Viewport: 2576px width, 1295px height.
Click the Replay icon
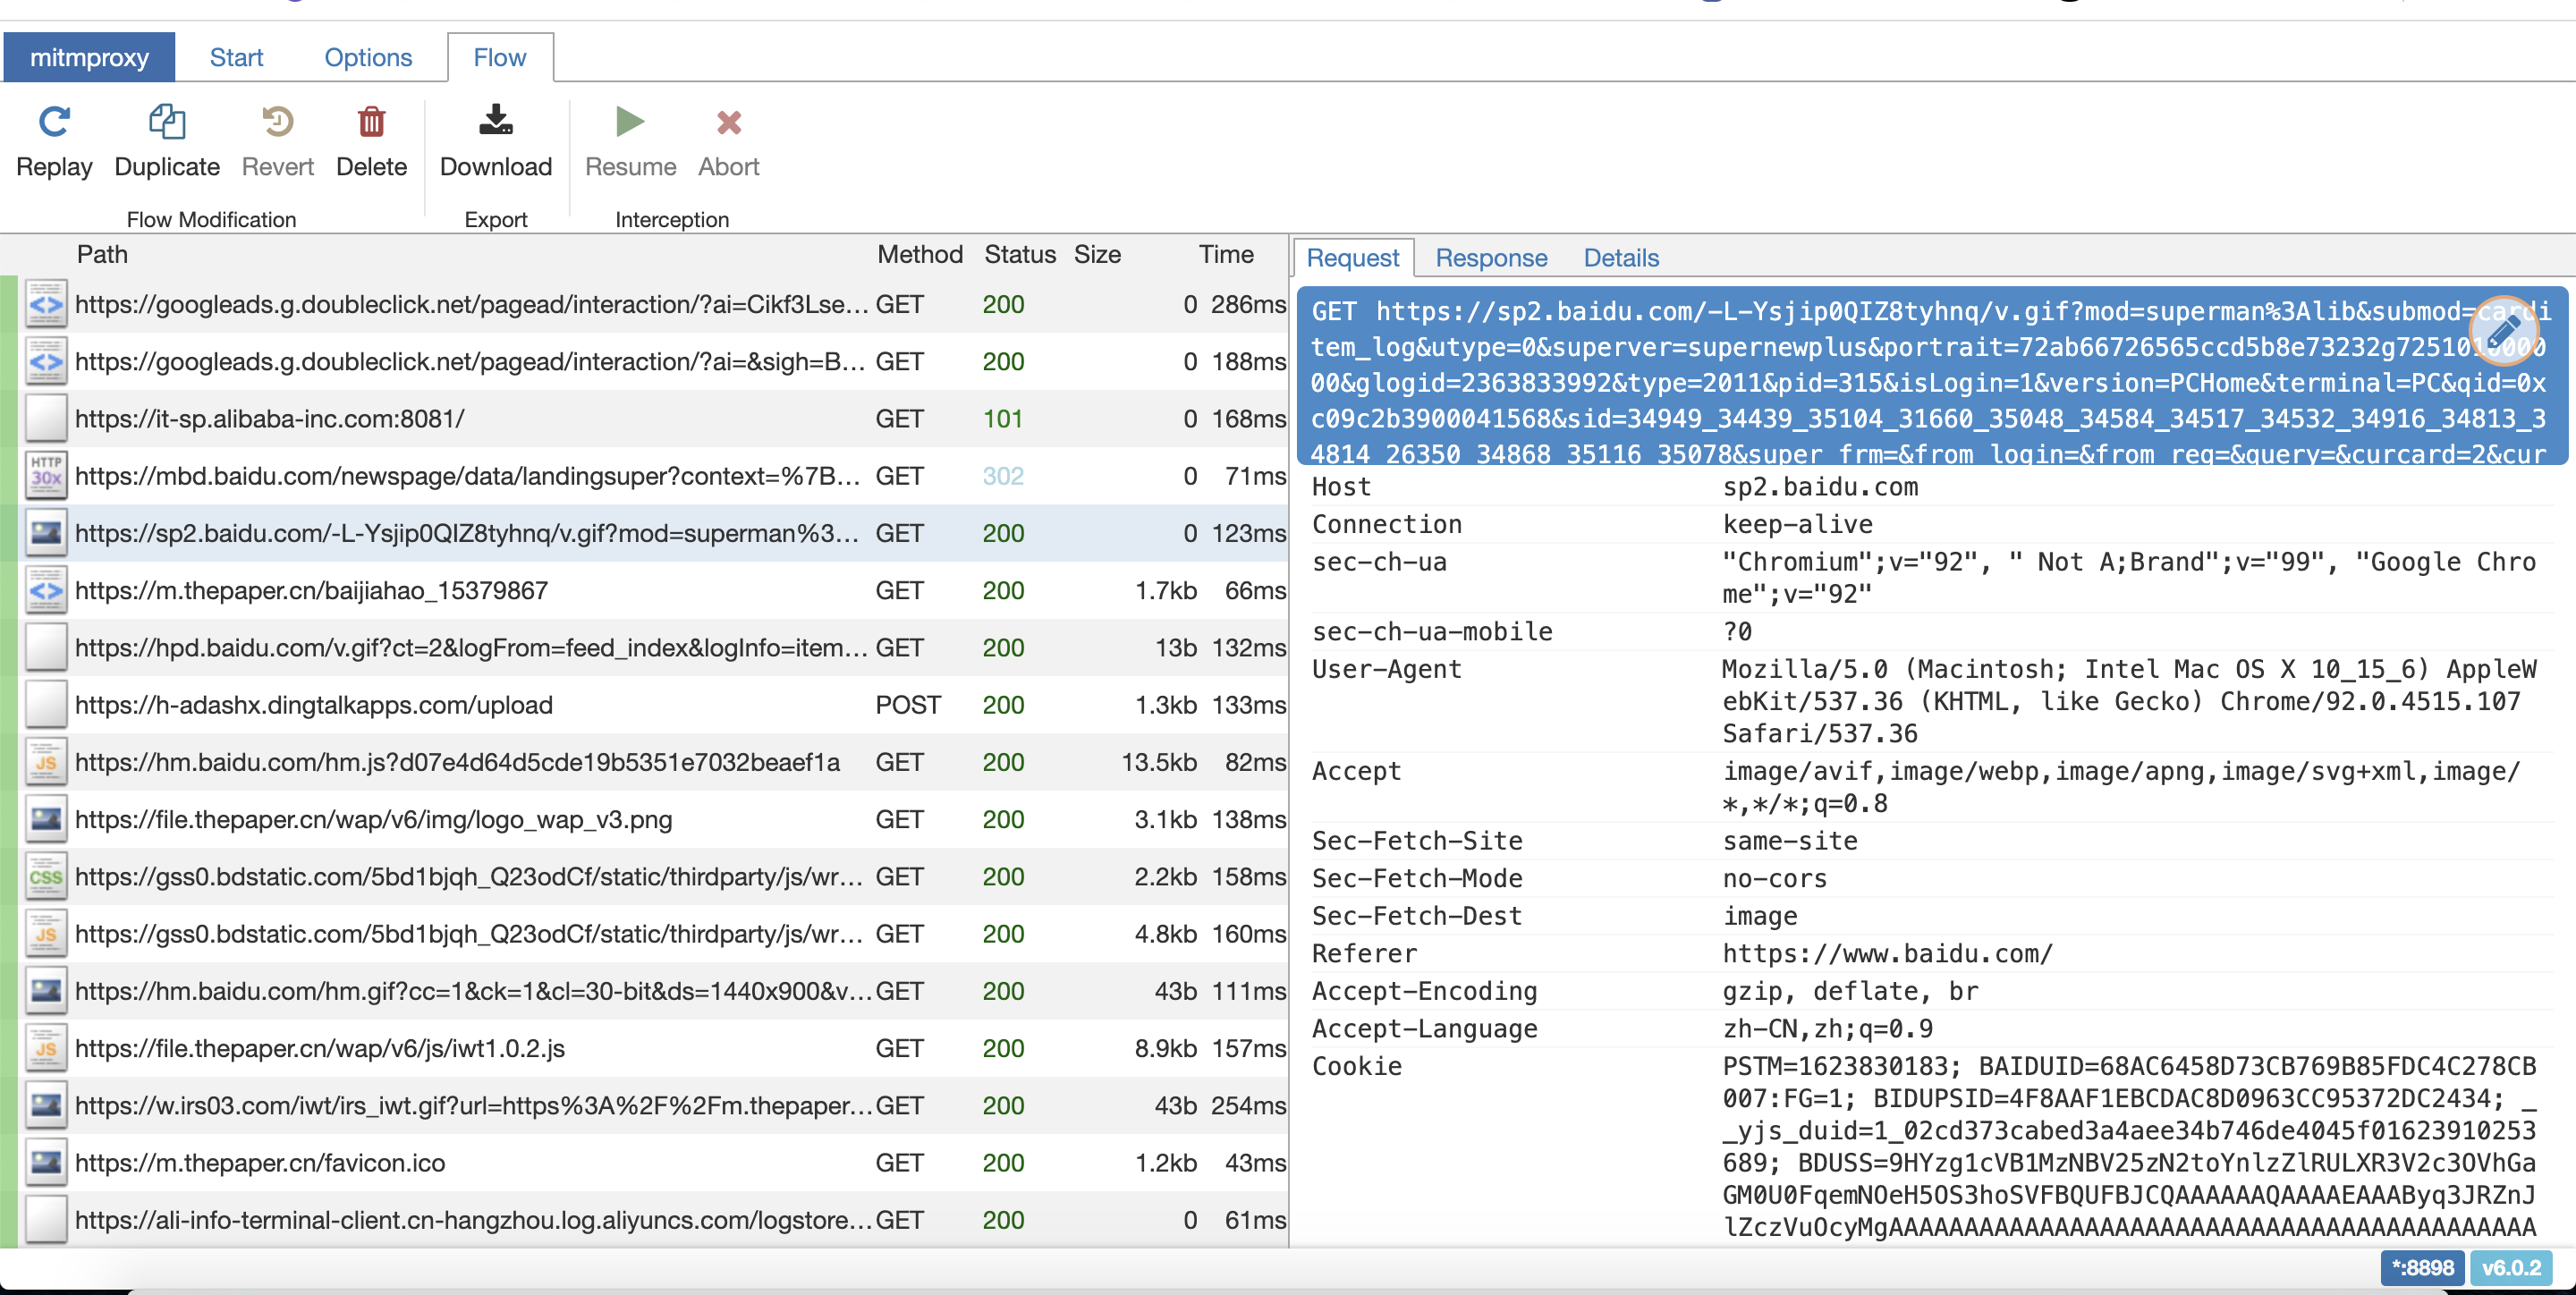click(x=54, y=122)
